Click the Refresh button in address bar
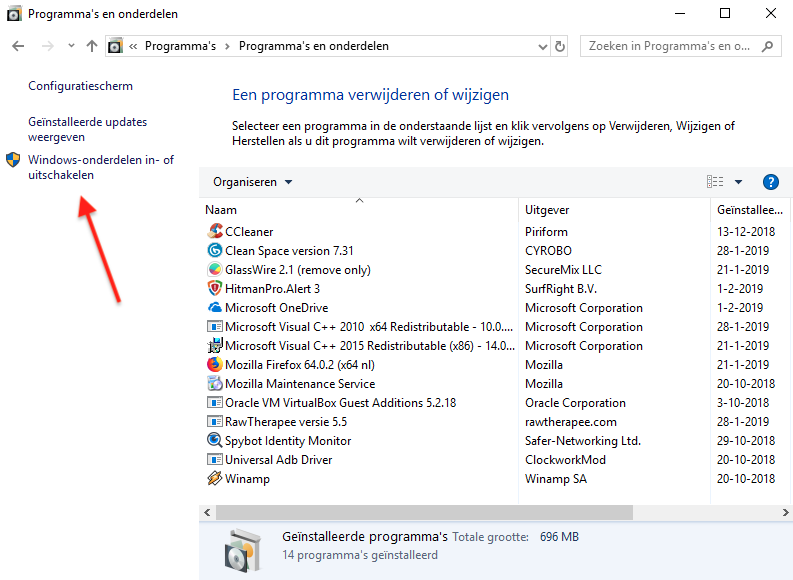 tap(560, 46)
